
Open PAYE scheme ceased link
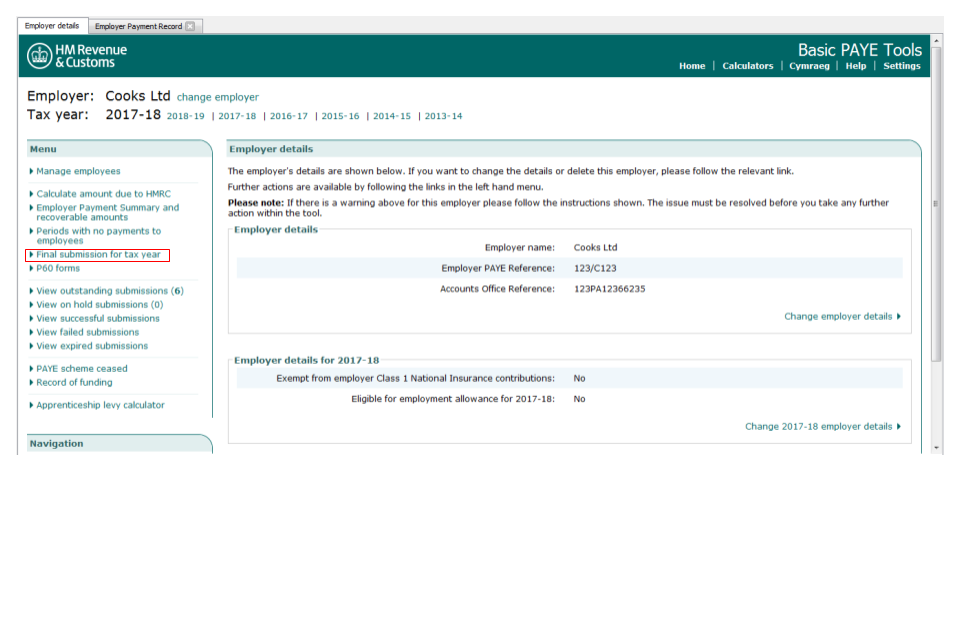(x=81, y=369)
